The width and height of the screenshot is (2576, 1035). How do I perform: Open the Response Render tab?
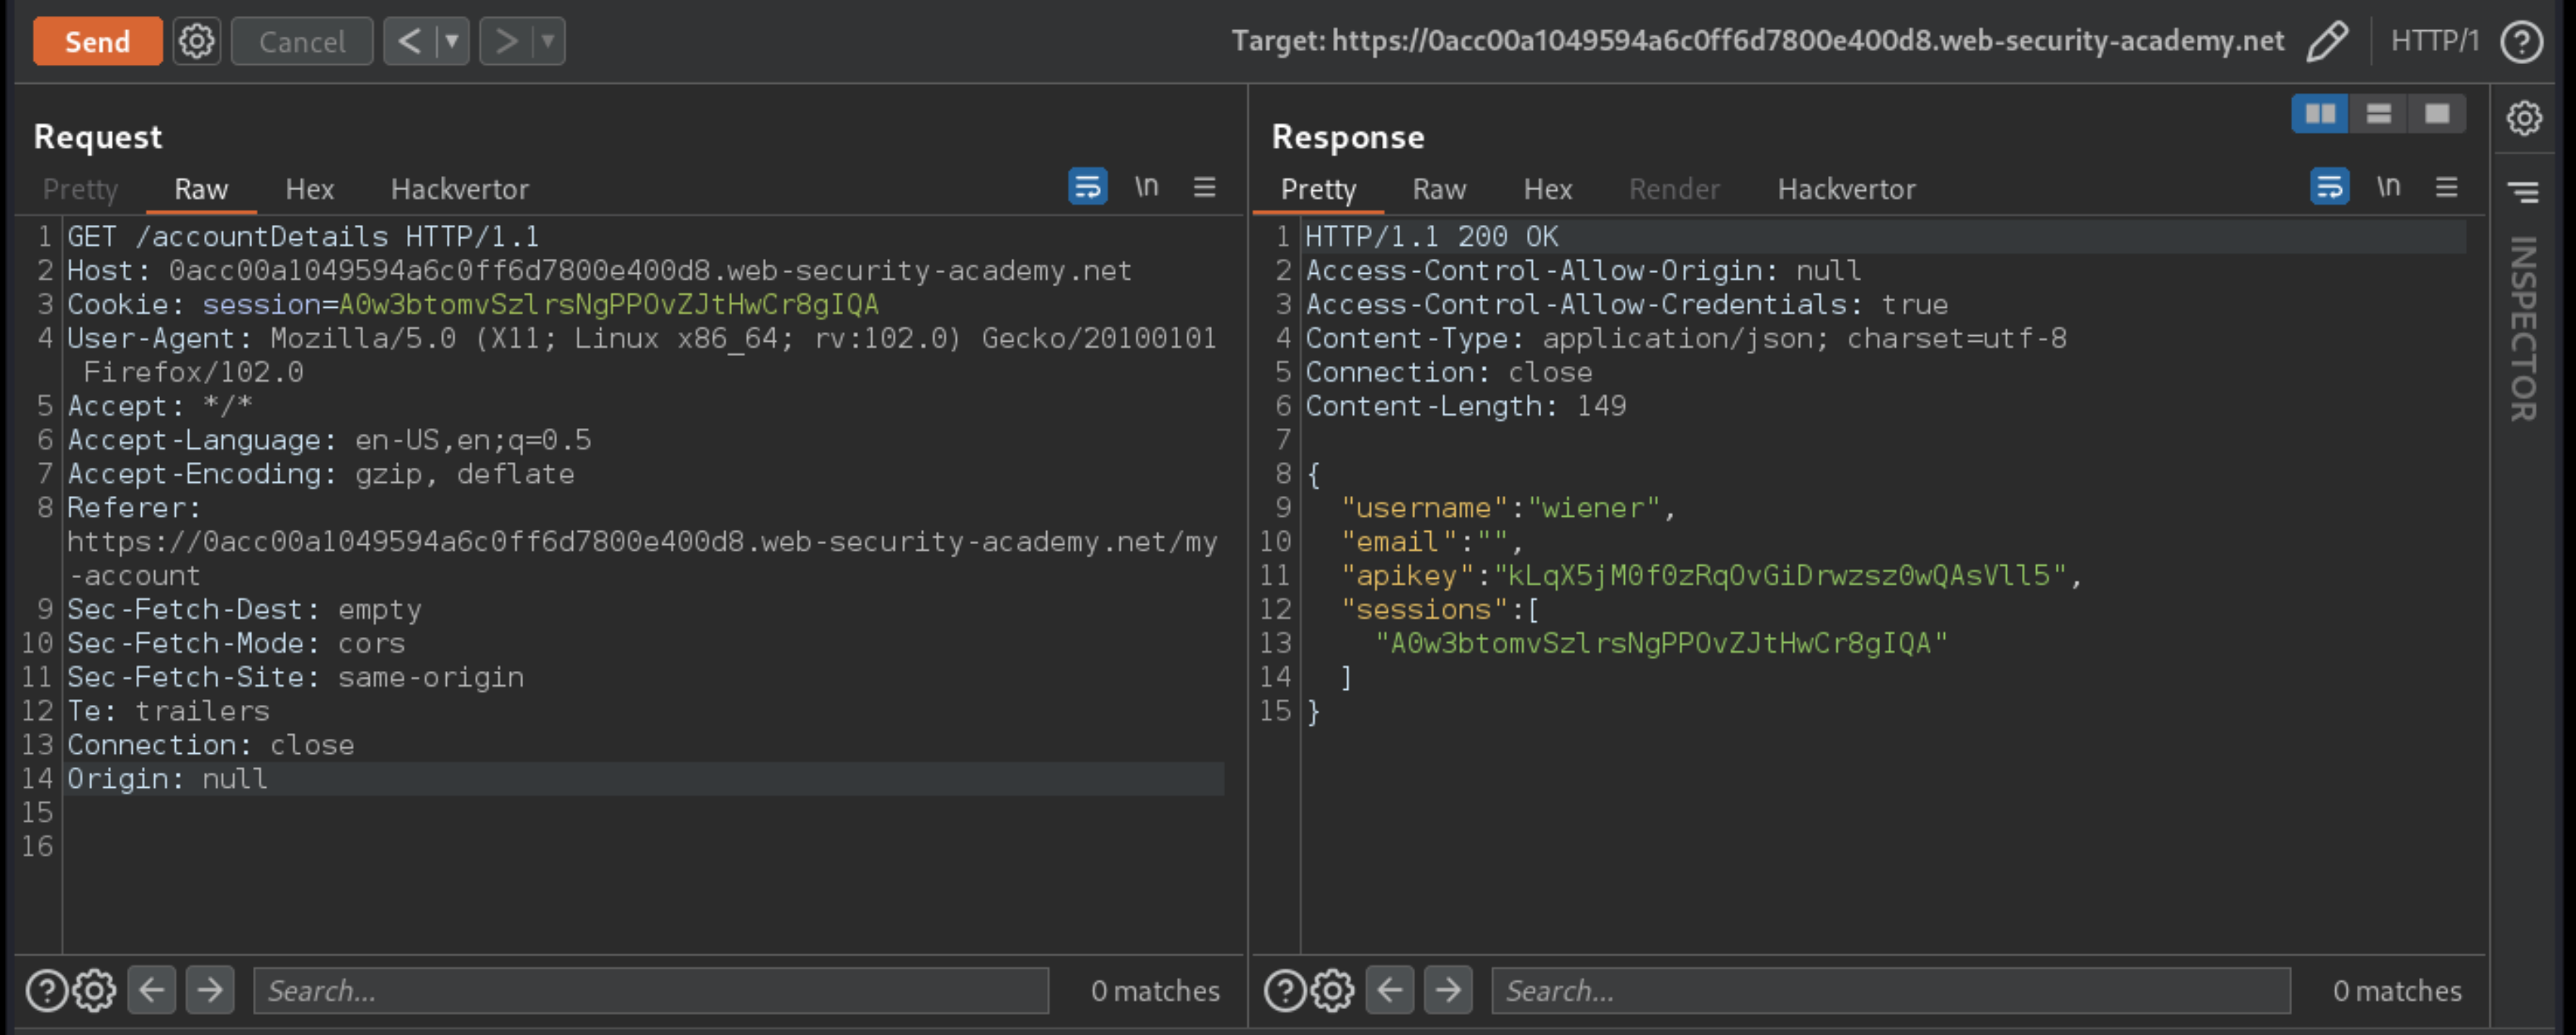(x=1674, y=189)
